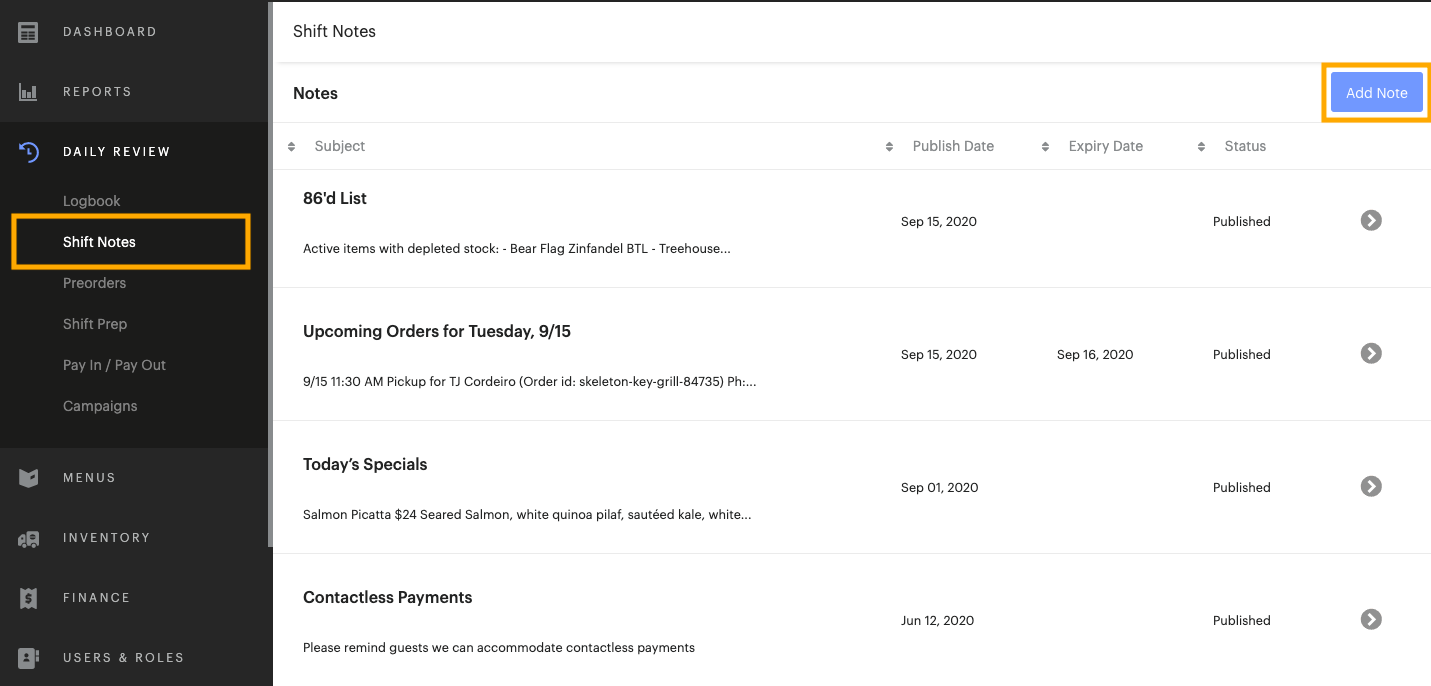Open the 86'd List note arrow
The height and width of the screenshot is (686, 1431).
[1371, 220]
